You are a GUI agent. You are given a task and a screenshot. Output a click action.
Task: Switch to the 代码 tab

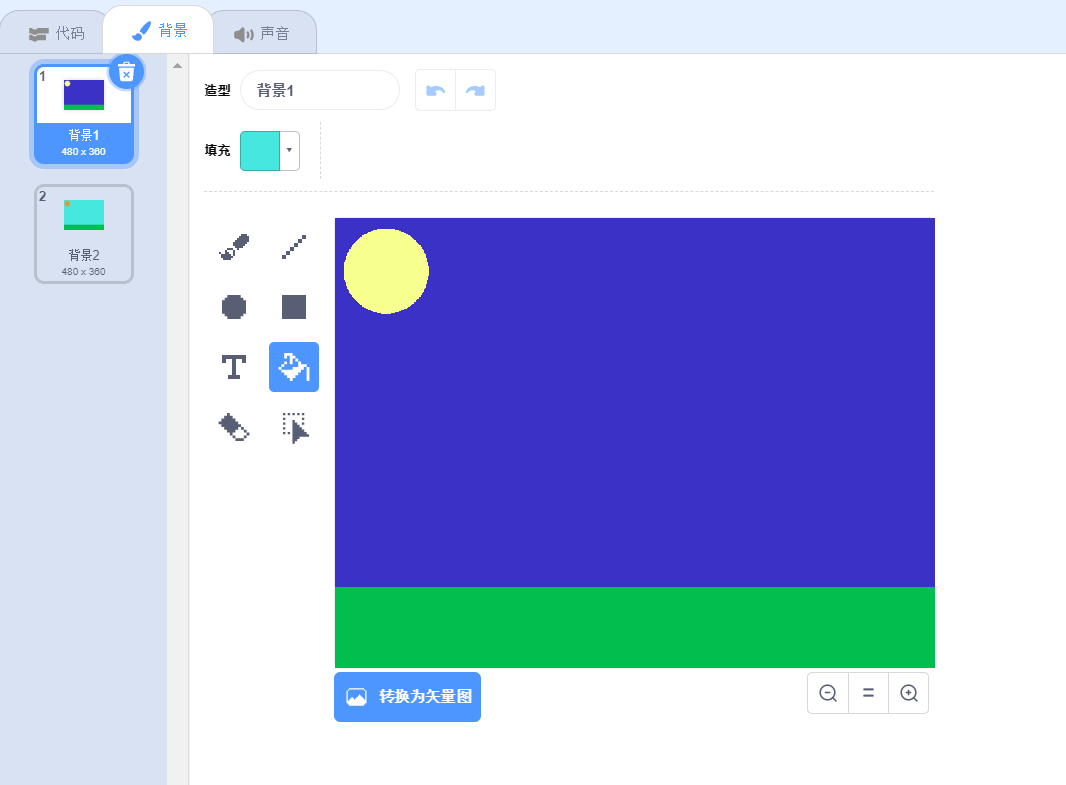pos(55,31)
